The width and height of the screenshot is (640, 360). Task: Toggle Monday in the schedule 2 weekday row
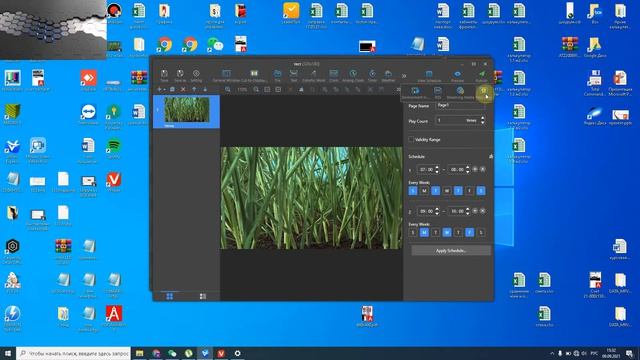point(424,232)
